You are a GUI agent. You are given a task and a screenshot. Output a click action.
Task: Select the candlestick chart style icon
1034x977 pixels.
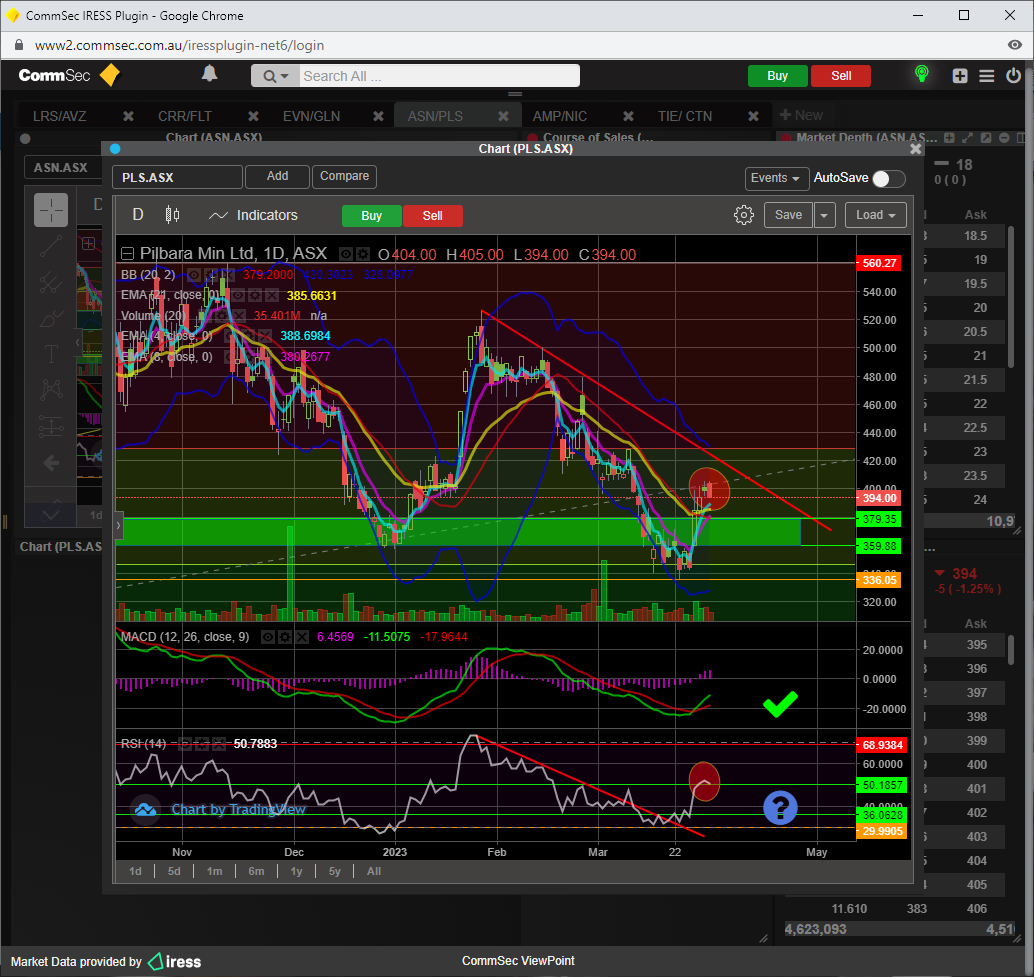click(171, 215)
